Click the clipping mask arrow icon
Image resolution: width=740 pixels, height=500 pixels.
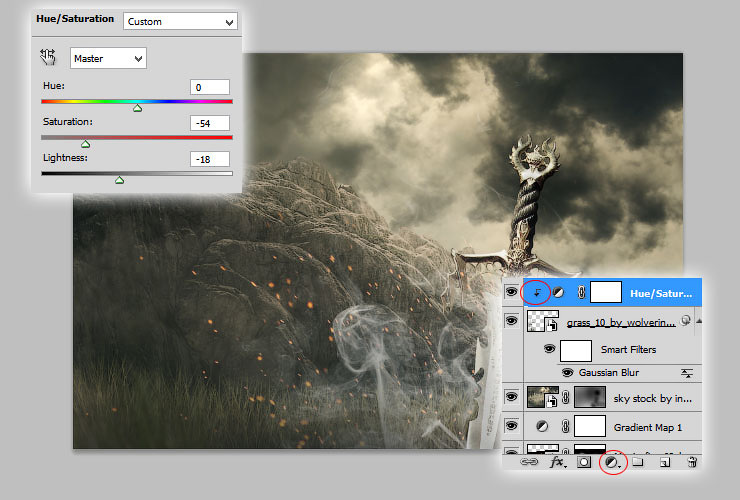point(536,293)
